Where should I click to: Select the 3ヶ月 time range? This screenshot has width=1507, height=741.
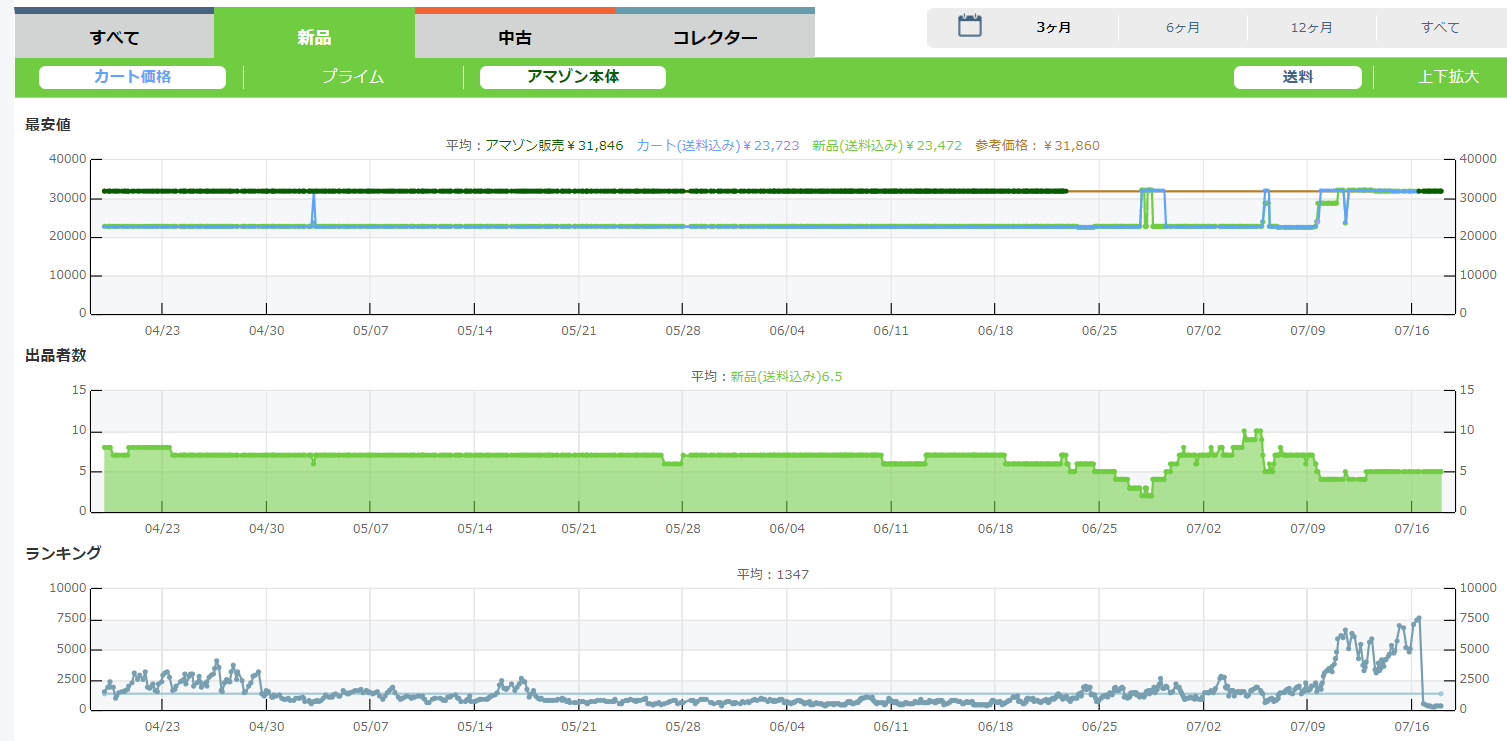pos(1054,28)
